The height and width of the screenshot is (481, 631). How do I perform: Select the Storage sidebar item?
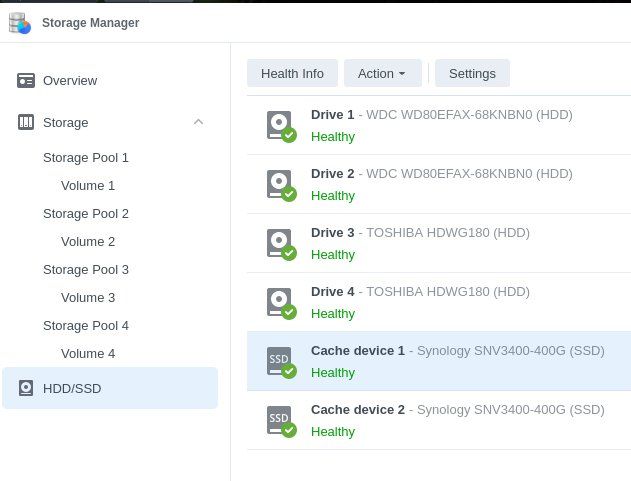point(66,122)
